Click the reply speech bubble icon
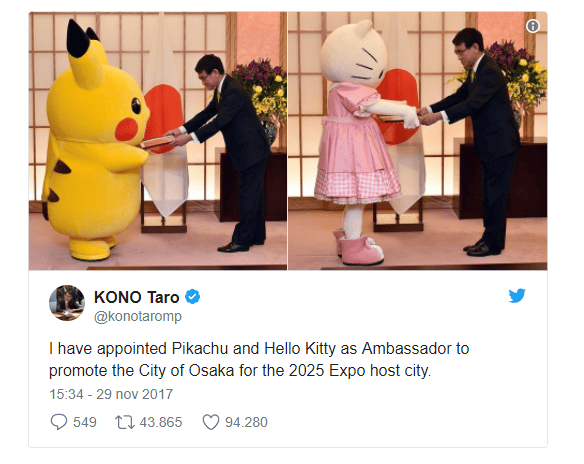 [x=59, y=422]
